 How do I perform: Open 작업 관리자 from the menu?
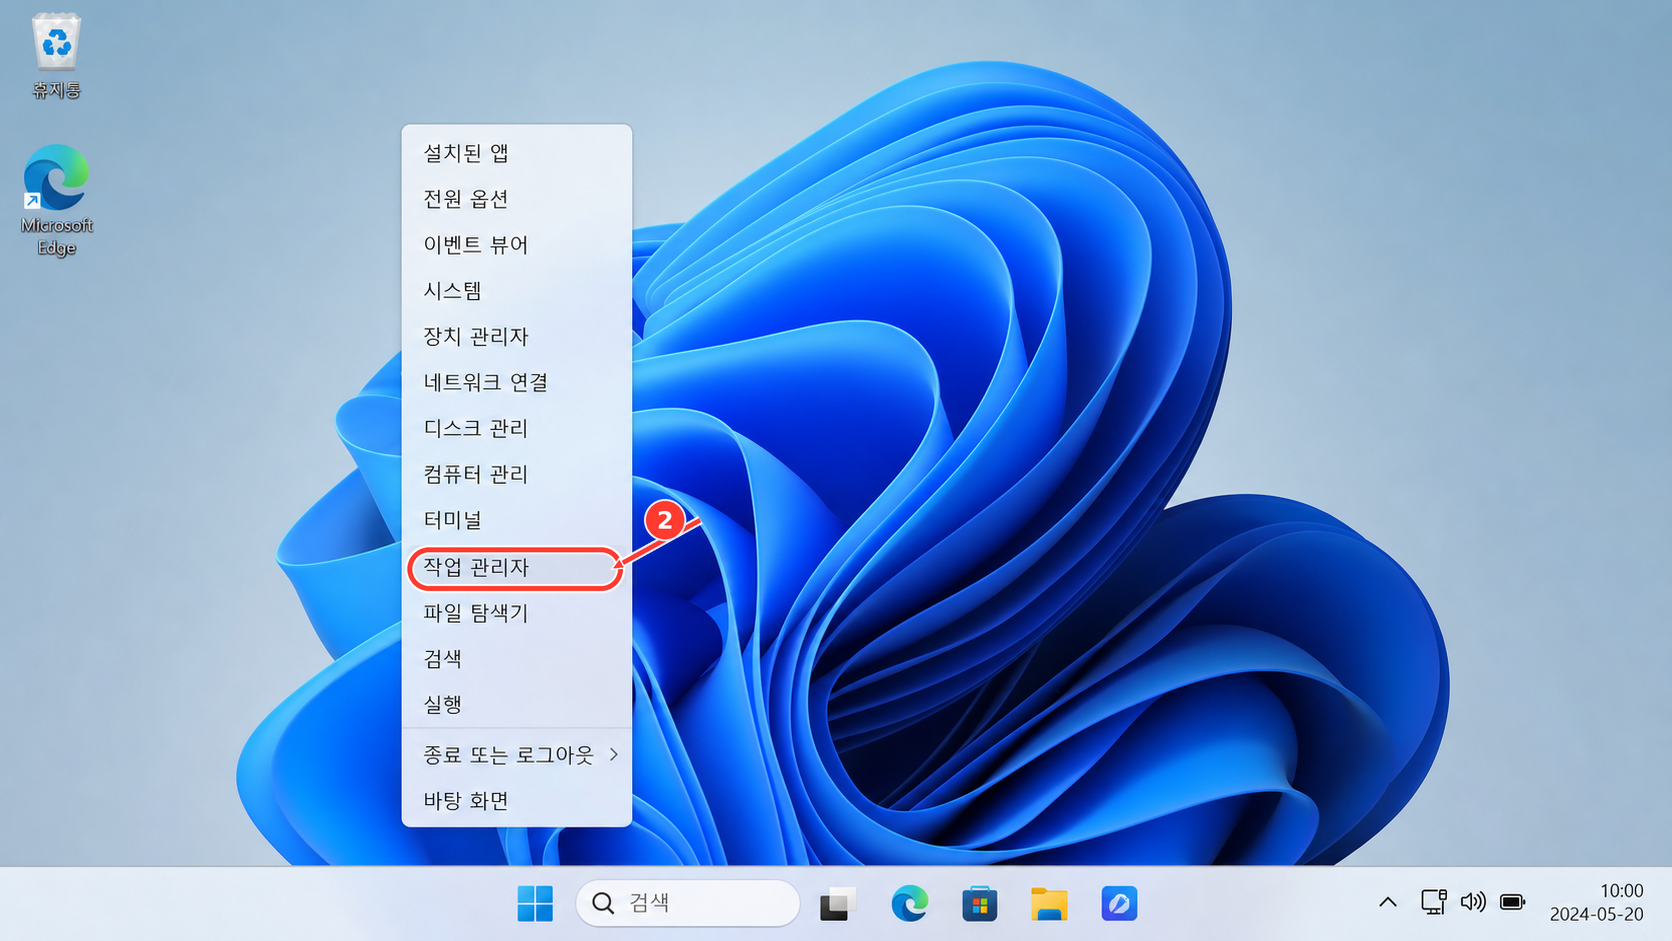click(516, 568)
